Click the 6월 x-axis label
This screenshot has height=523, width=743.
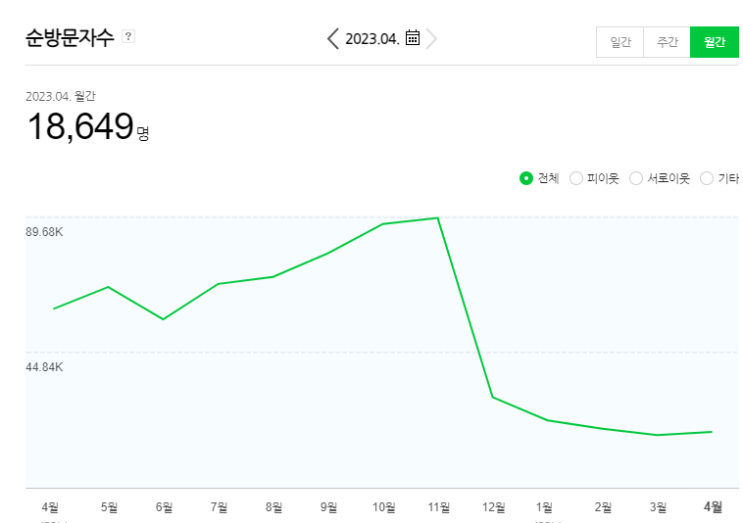click(x=164, y=507)
